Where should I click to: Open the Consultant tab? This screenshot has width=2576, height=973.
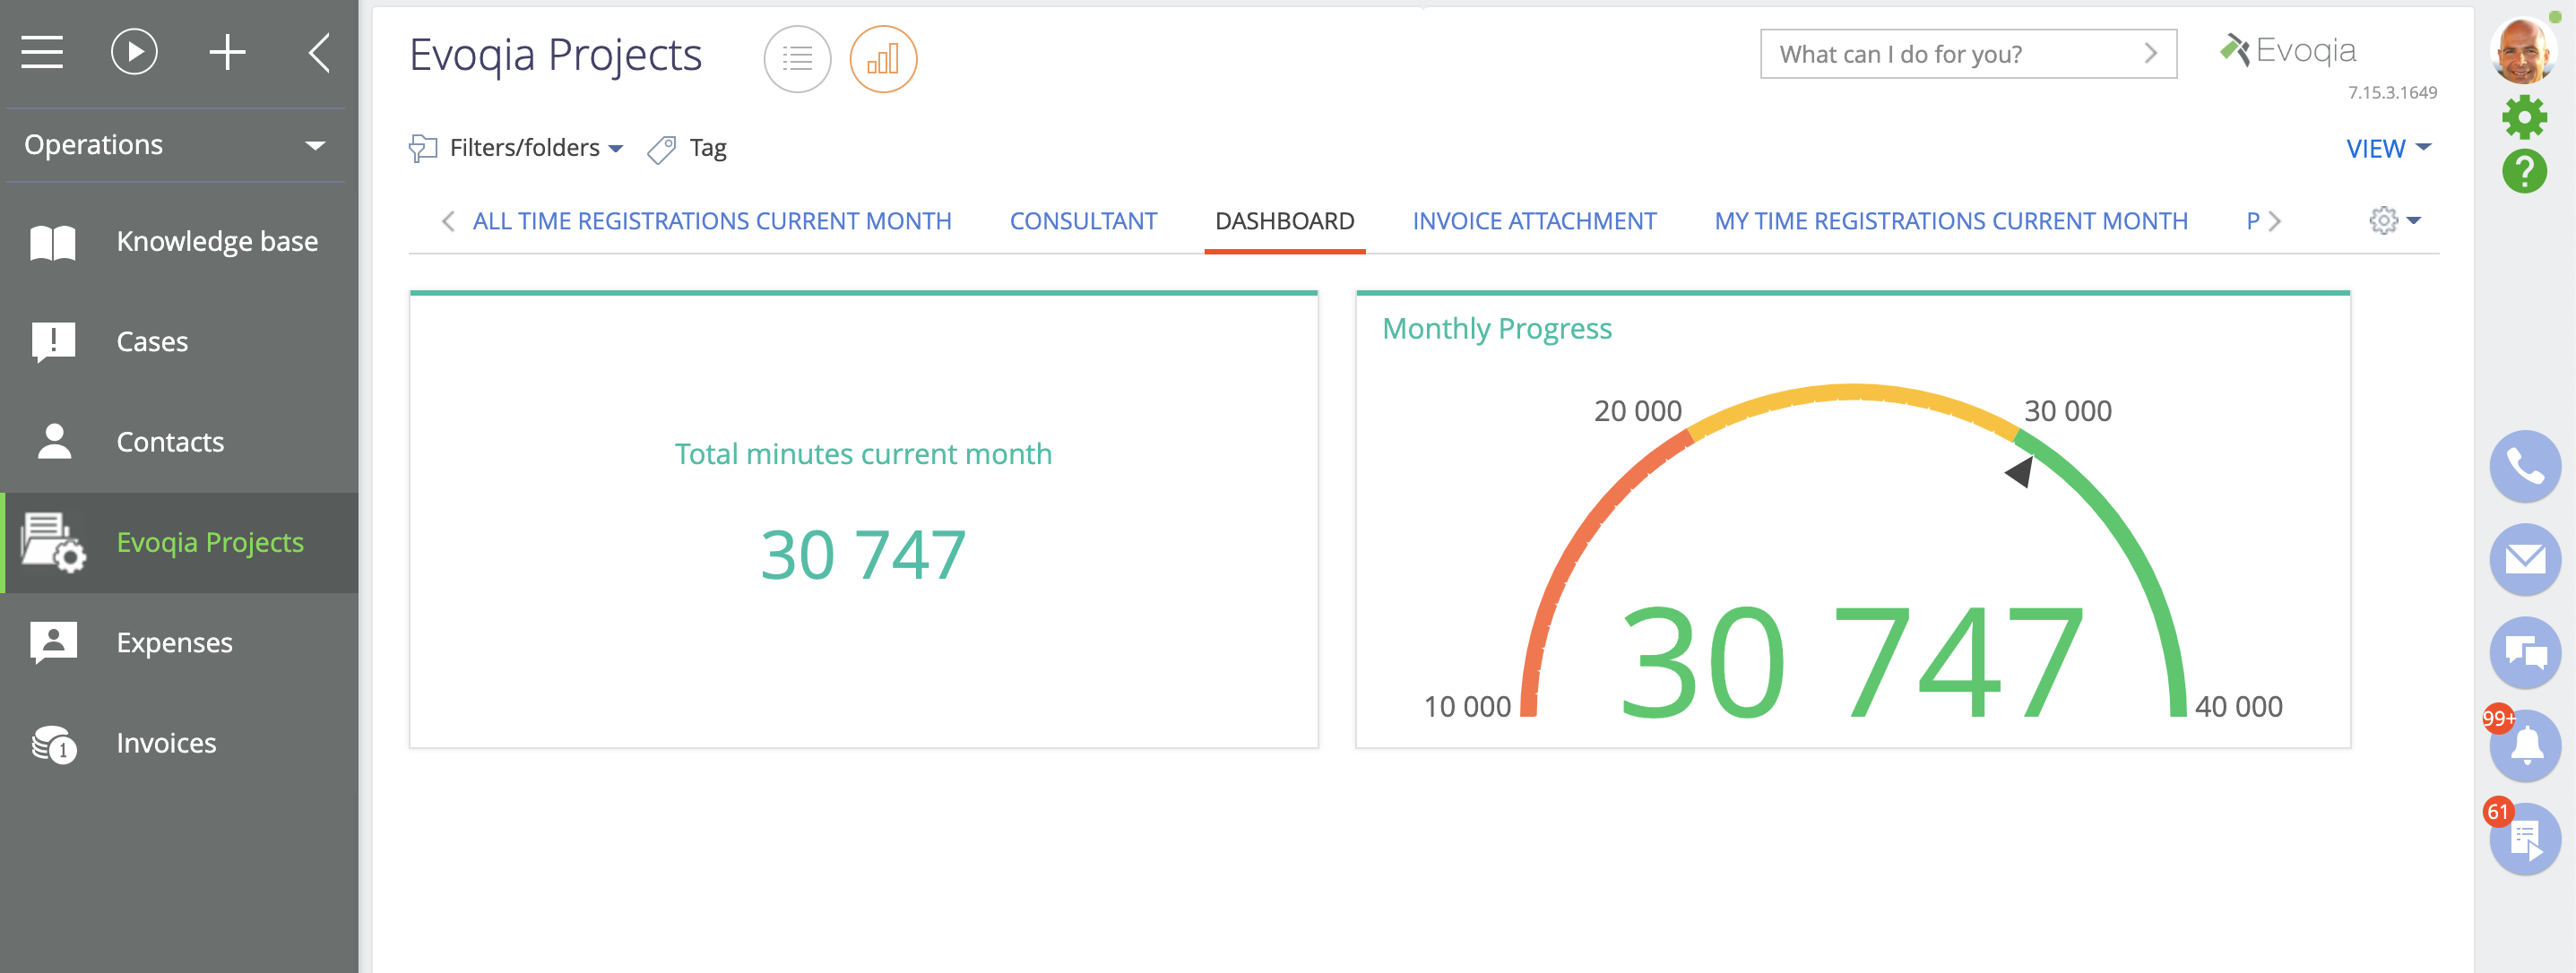tap(1082, 221)
